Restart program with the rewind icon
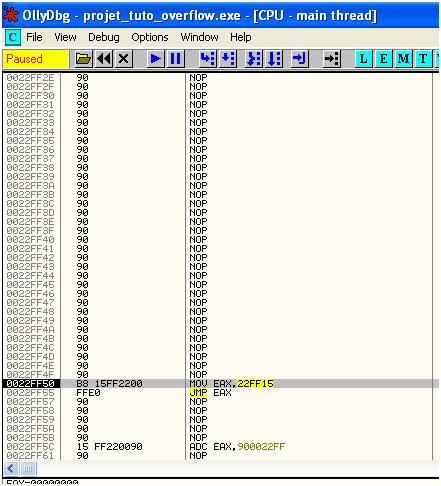Image resolution: width=441 pixels, height=486 pixels. (104, 59)
